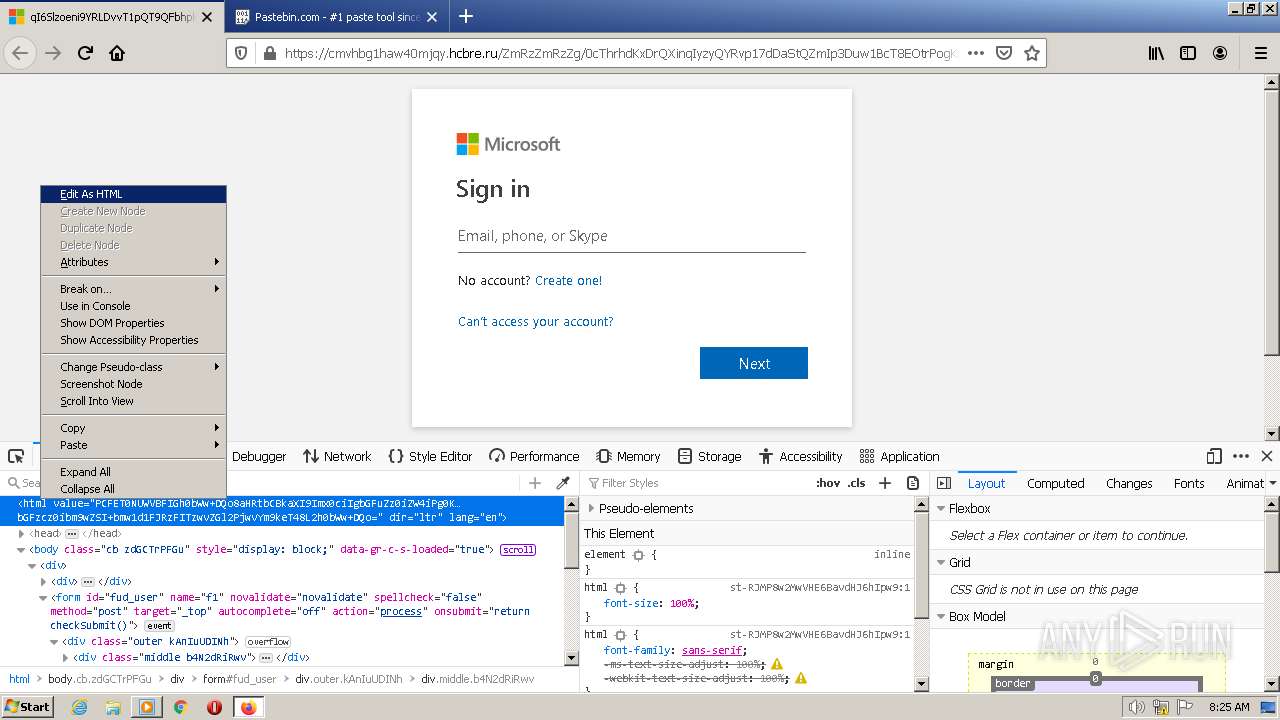Toggle :hov pseudo-class panel
This screenshot has width=1280, height=720.
[828, 483]
